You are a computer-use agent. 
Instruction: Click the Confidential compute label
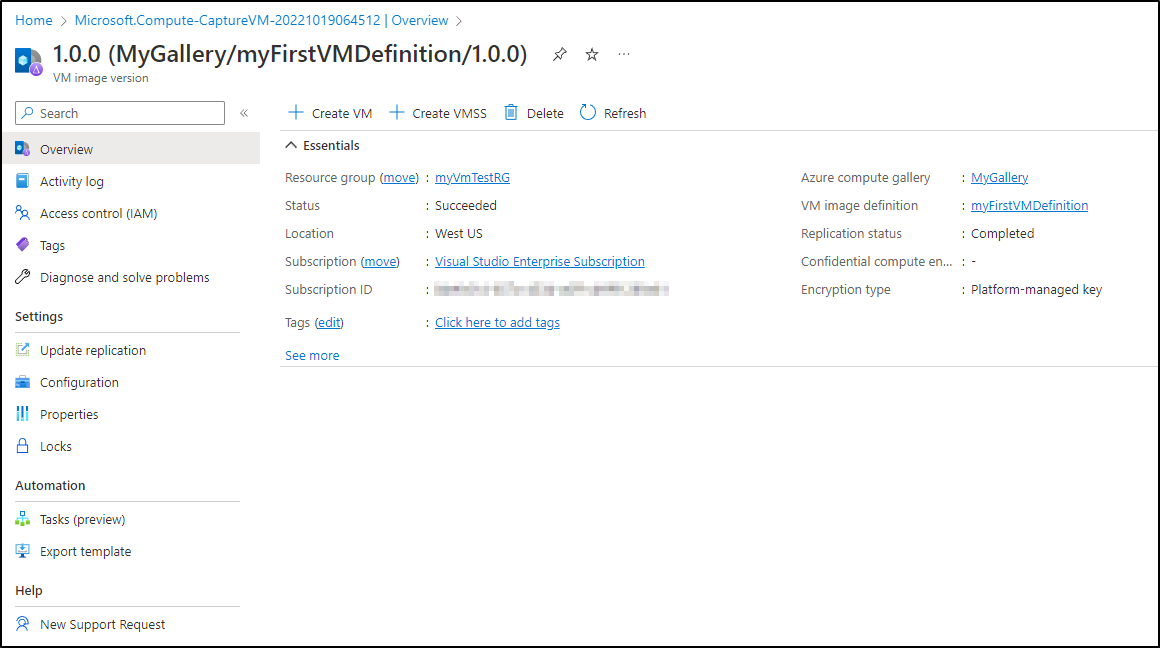pyautogui.click(x=877, y=262)
